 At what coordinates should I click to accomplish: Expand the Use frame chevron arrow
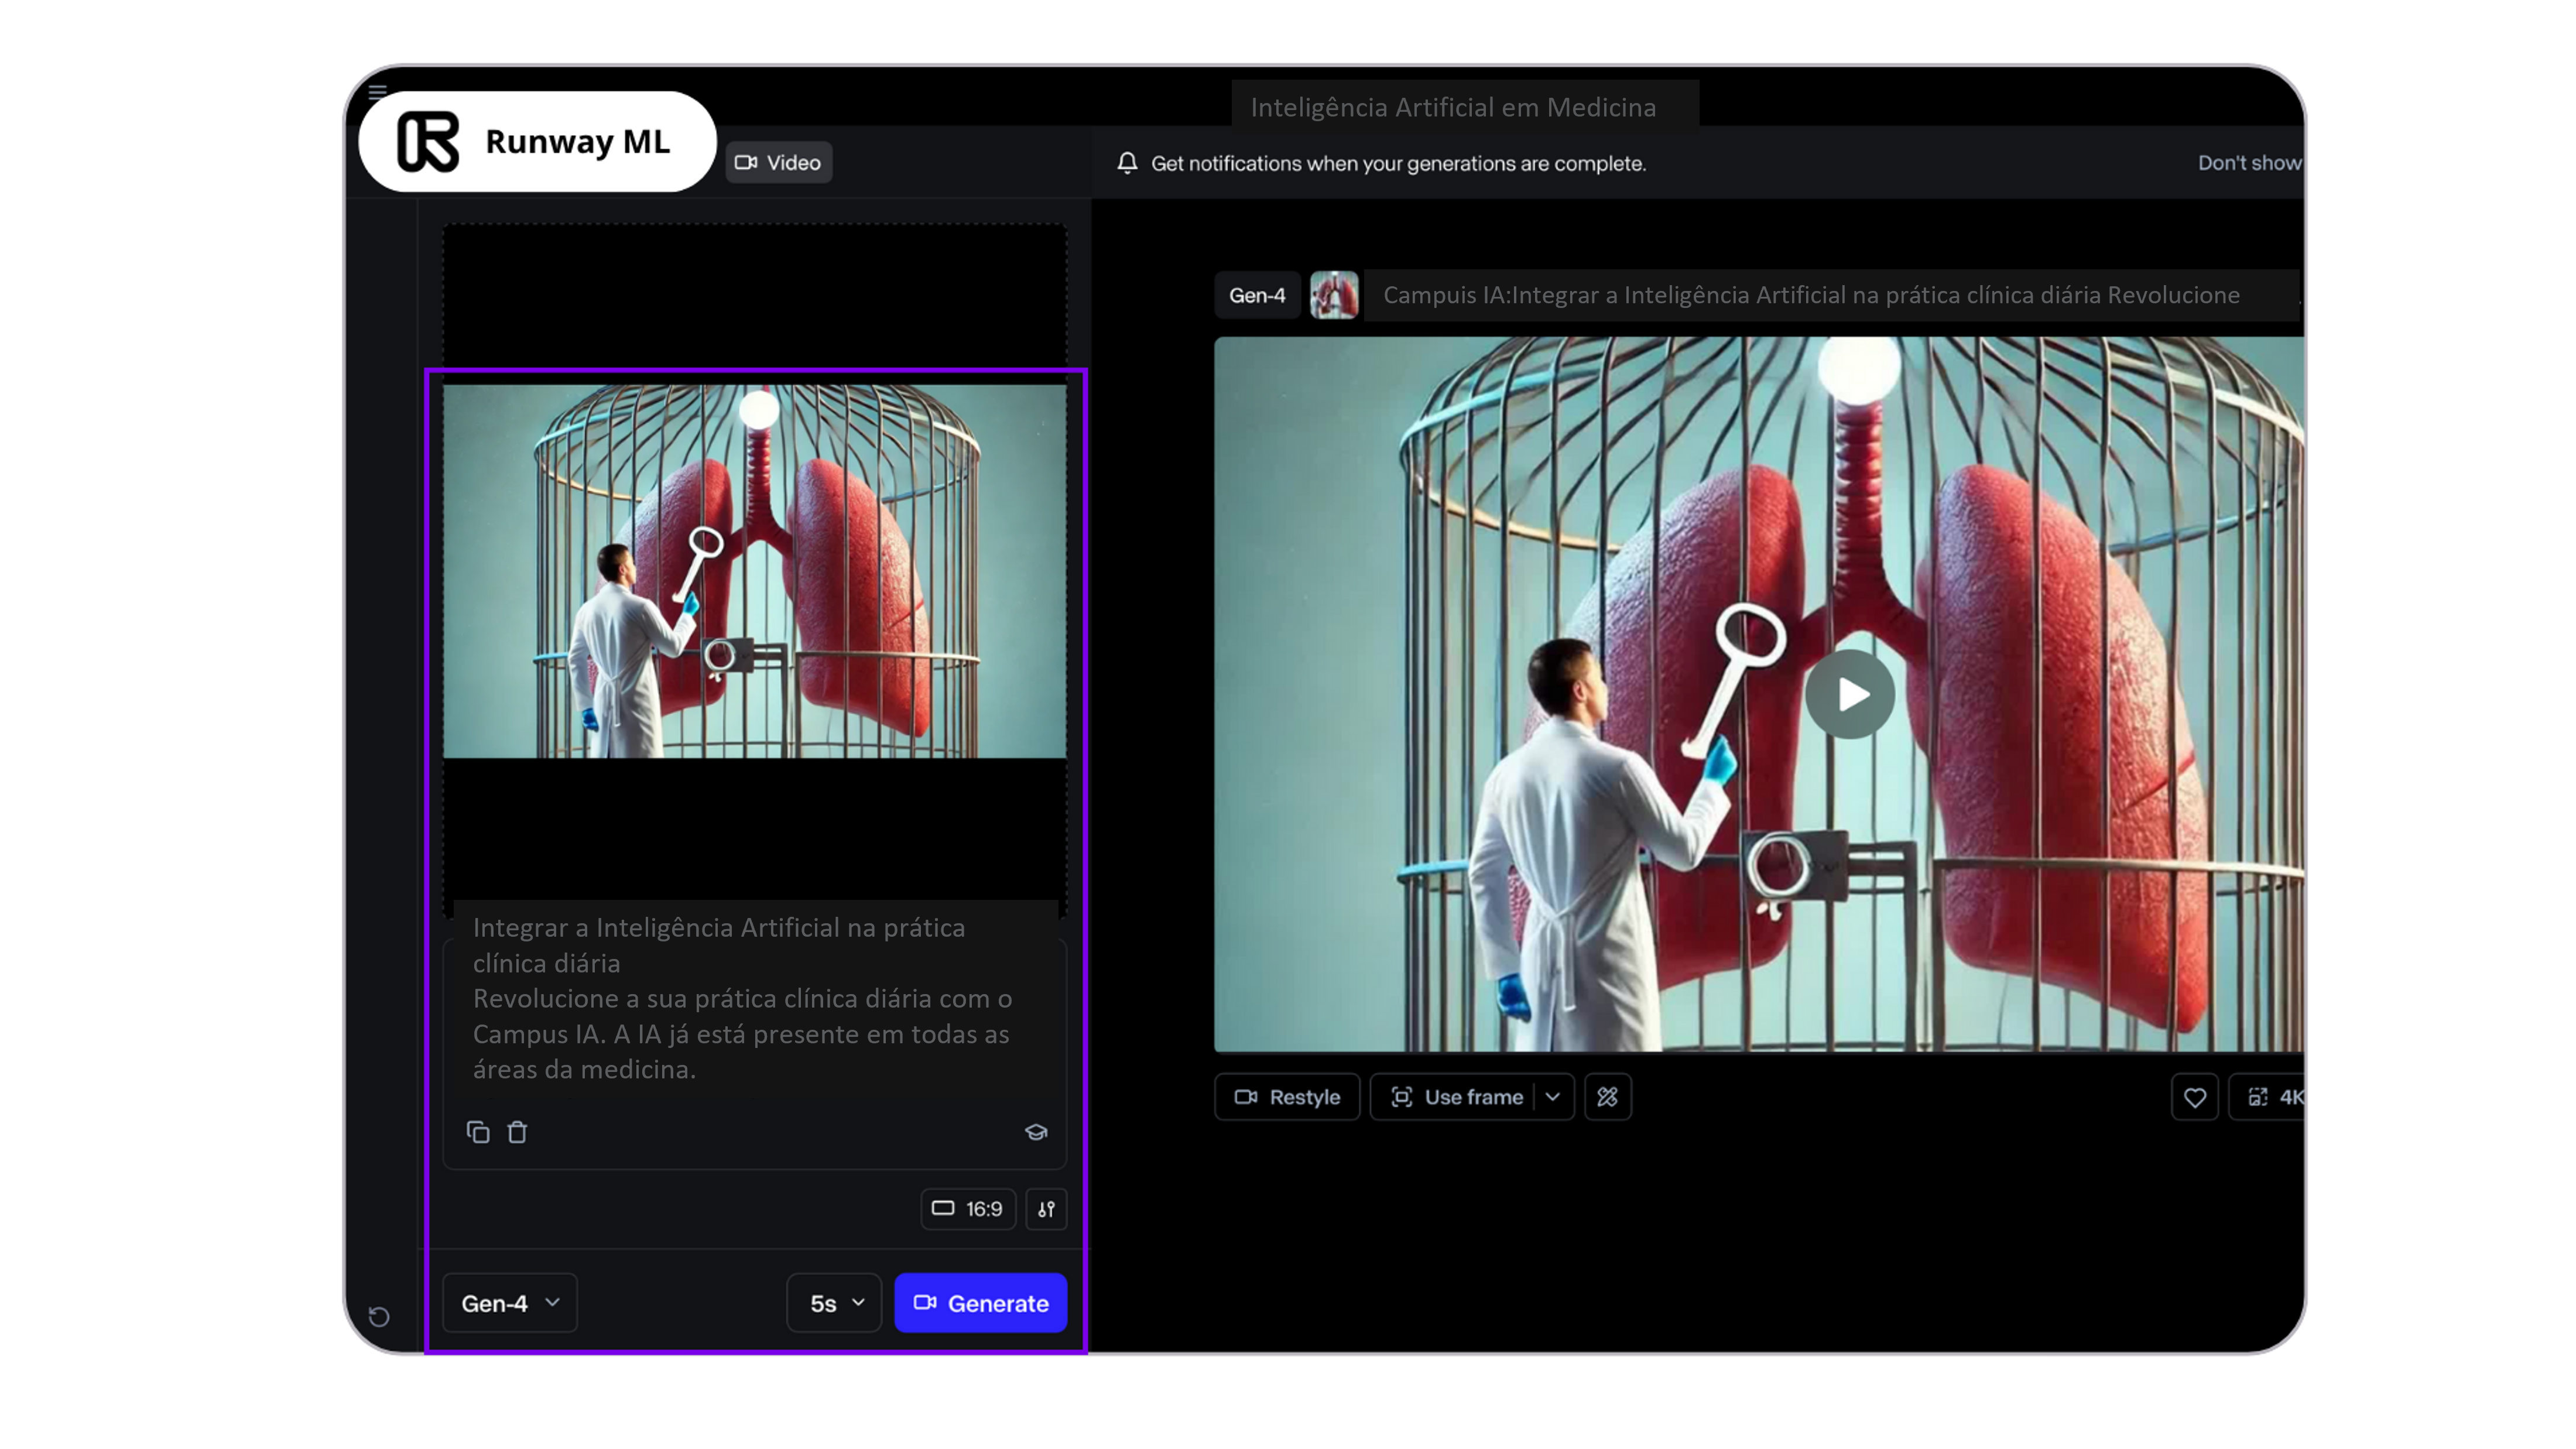point(1552,1097)
